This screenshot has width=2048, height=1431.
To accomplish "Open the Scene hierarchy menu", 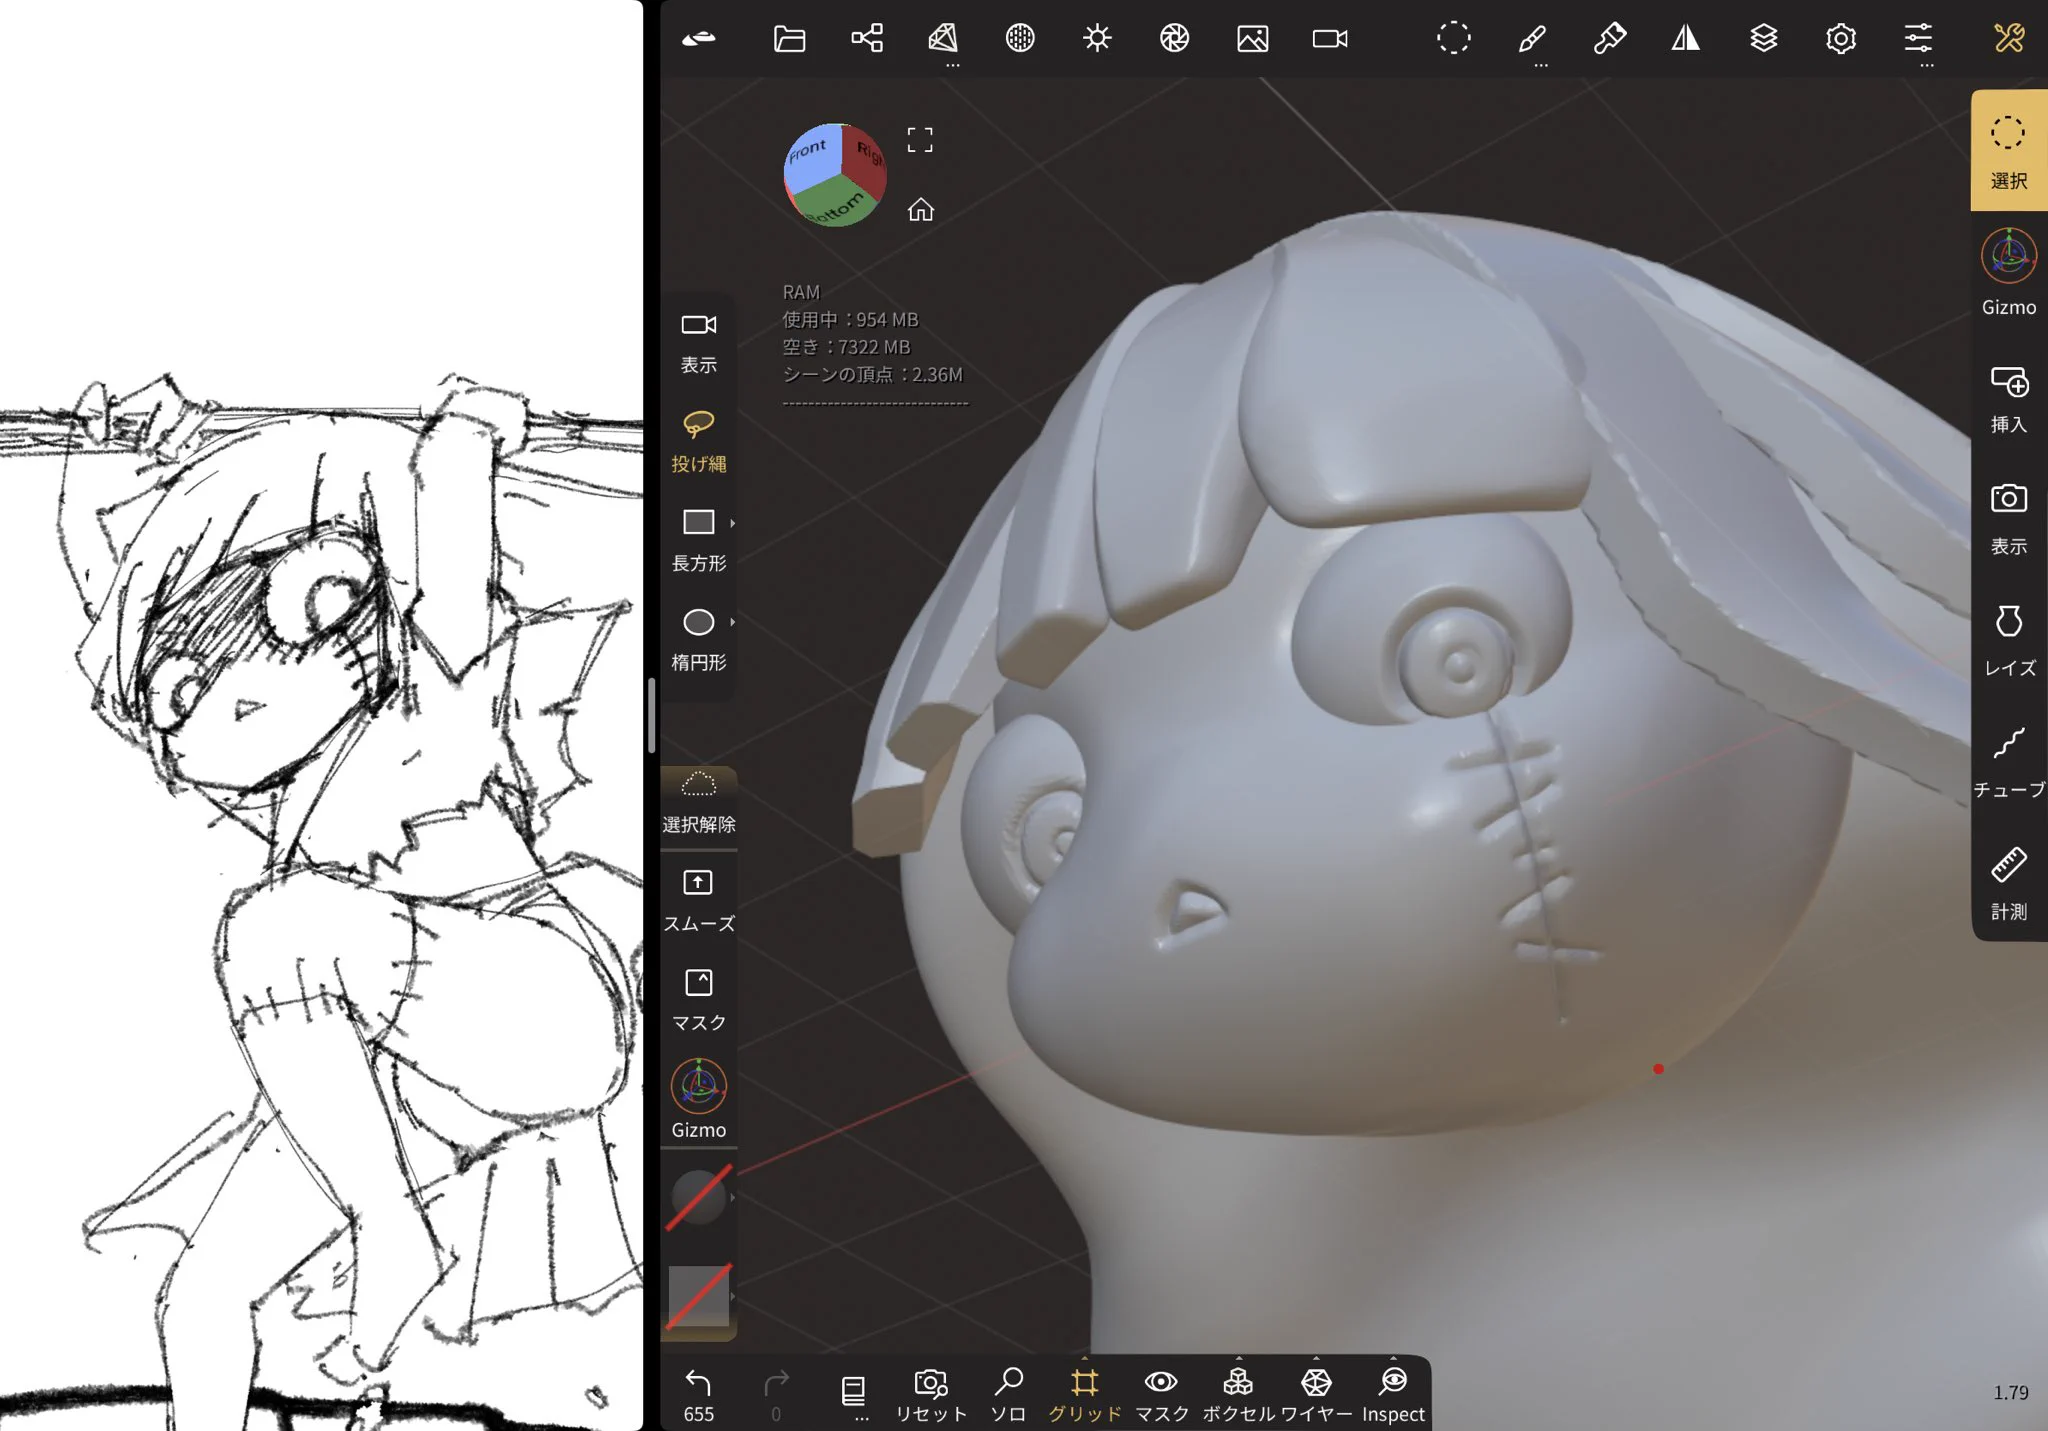I will [867, 39].
